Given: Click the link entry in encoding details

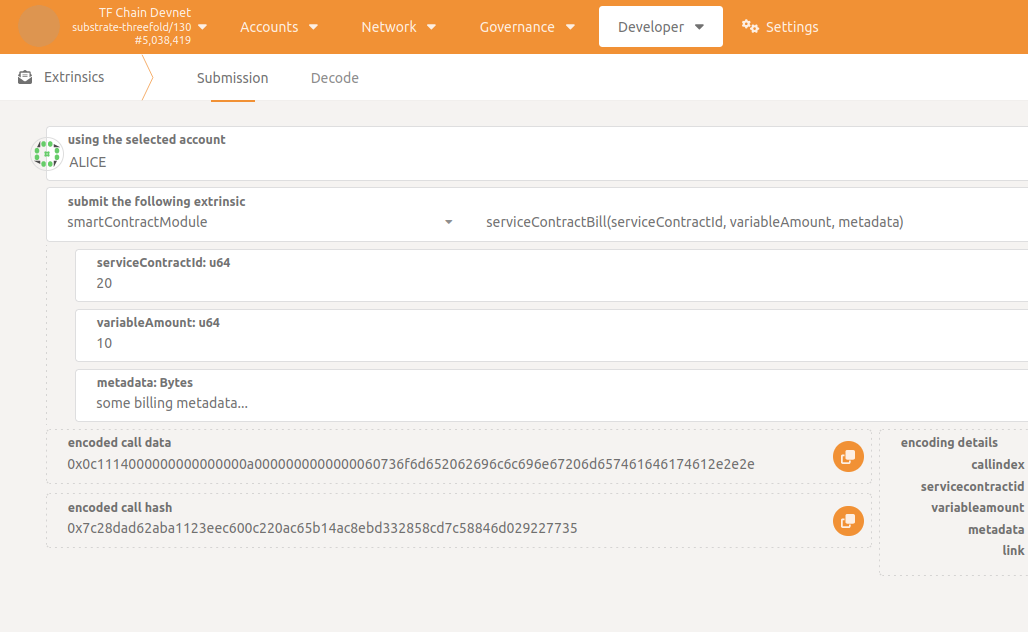Looking at the screenshot, I should [x=1013, y=550].
